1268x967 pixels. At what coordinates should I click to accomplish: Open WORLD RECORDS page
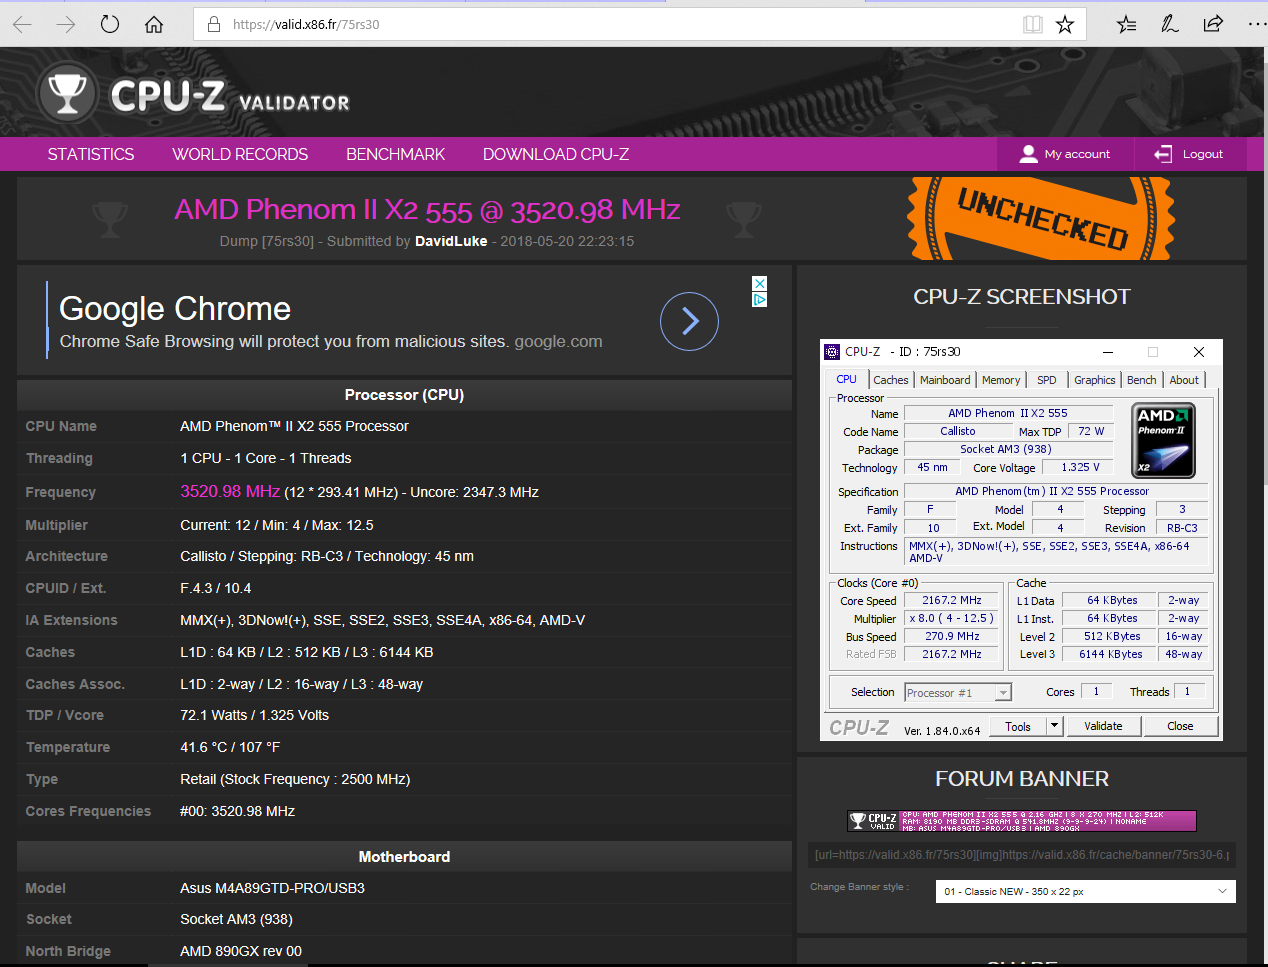click(x=240, y=154)
